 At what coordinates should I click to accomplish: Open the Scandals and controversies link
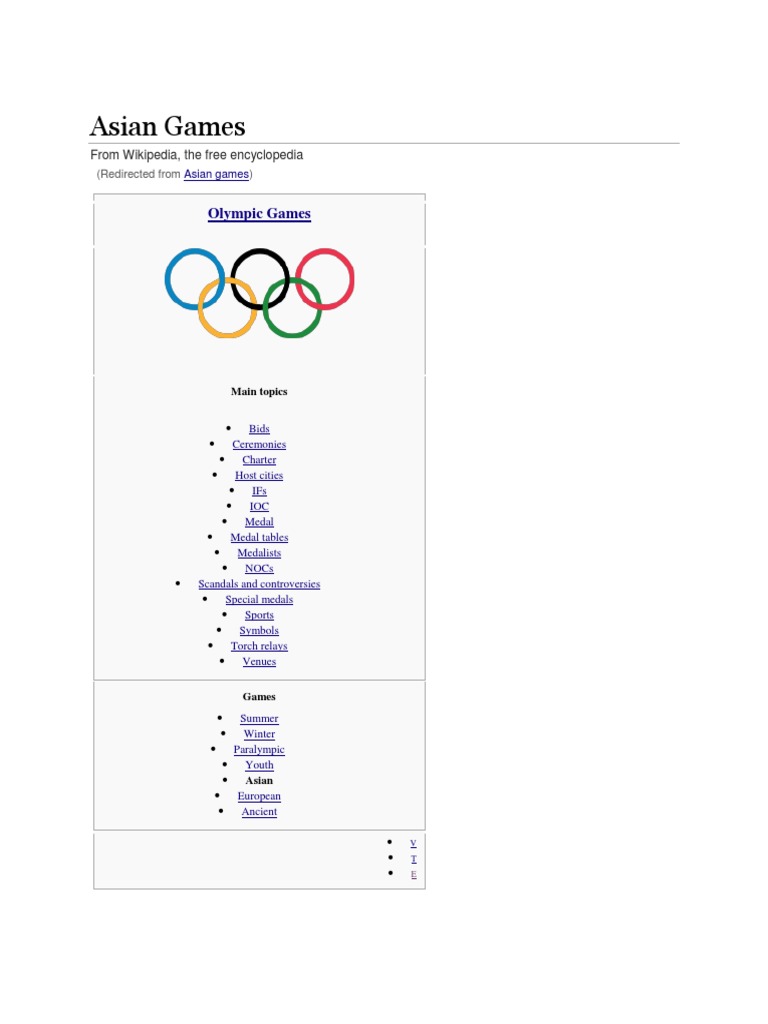coord(259,584)
